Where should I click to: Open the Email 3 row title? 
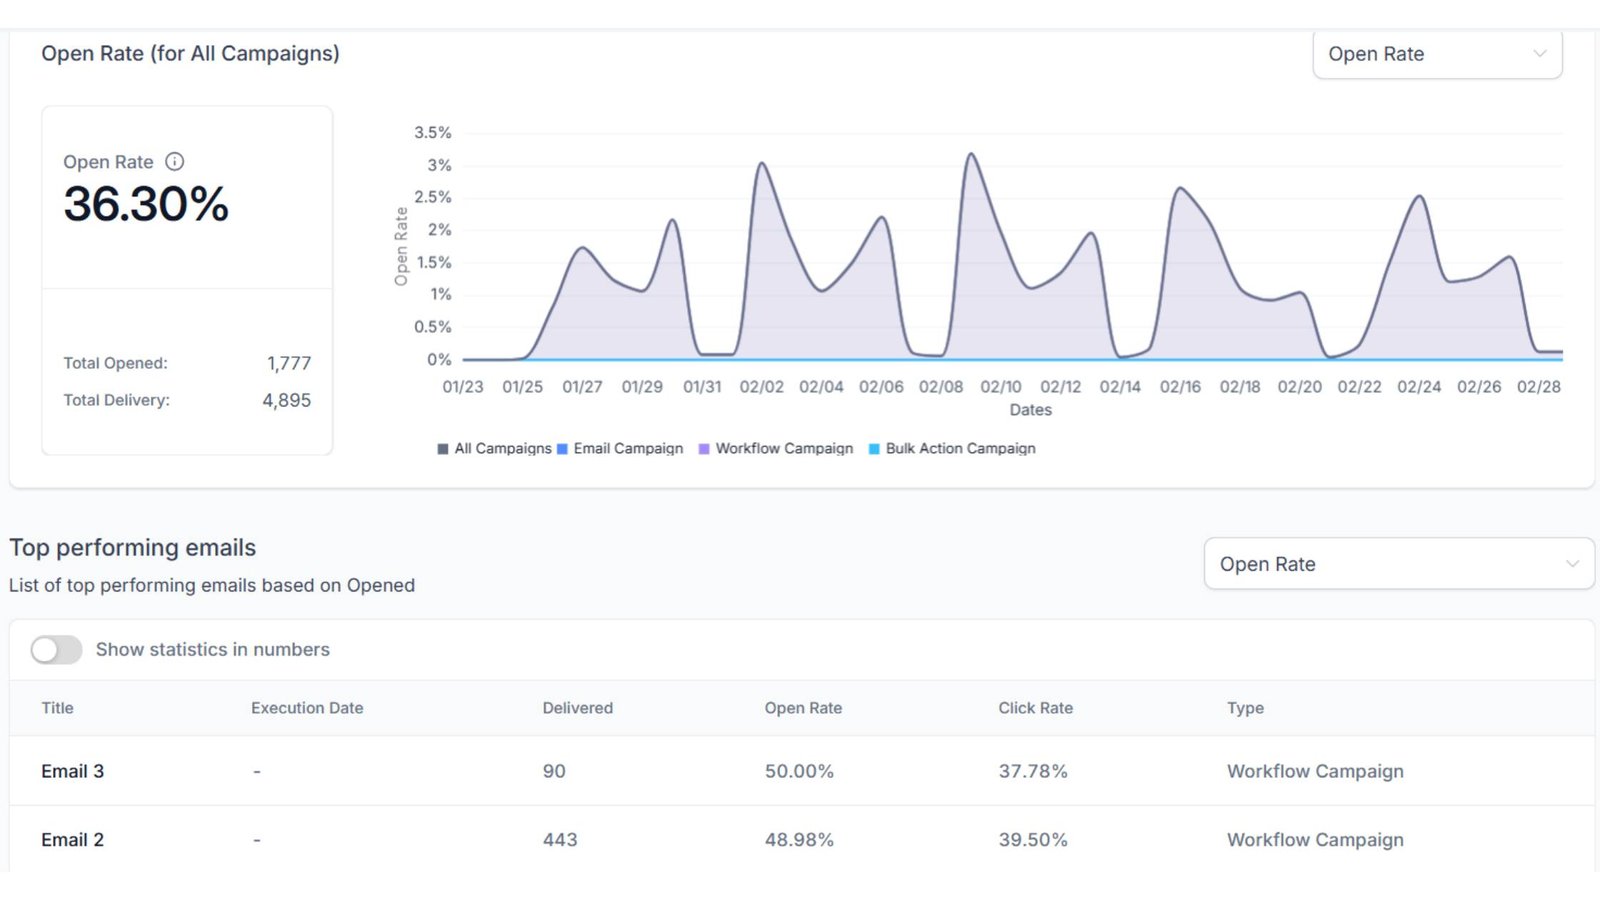click(x=72, y=771)
